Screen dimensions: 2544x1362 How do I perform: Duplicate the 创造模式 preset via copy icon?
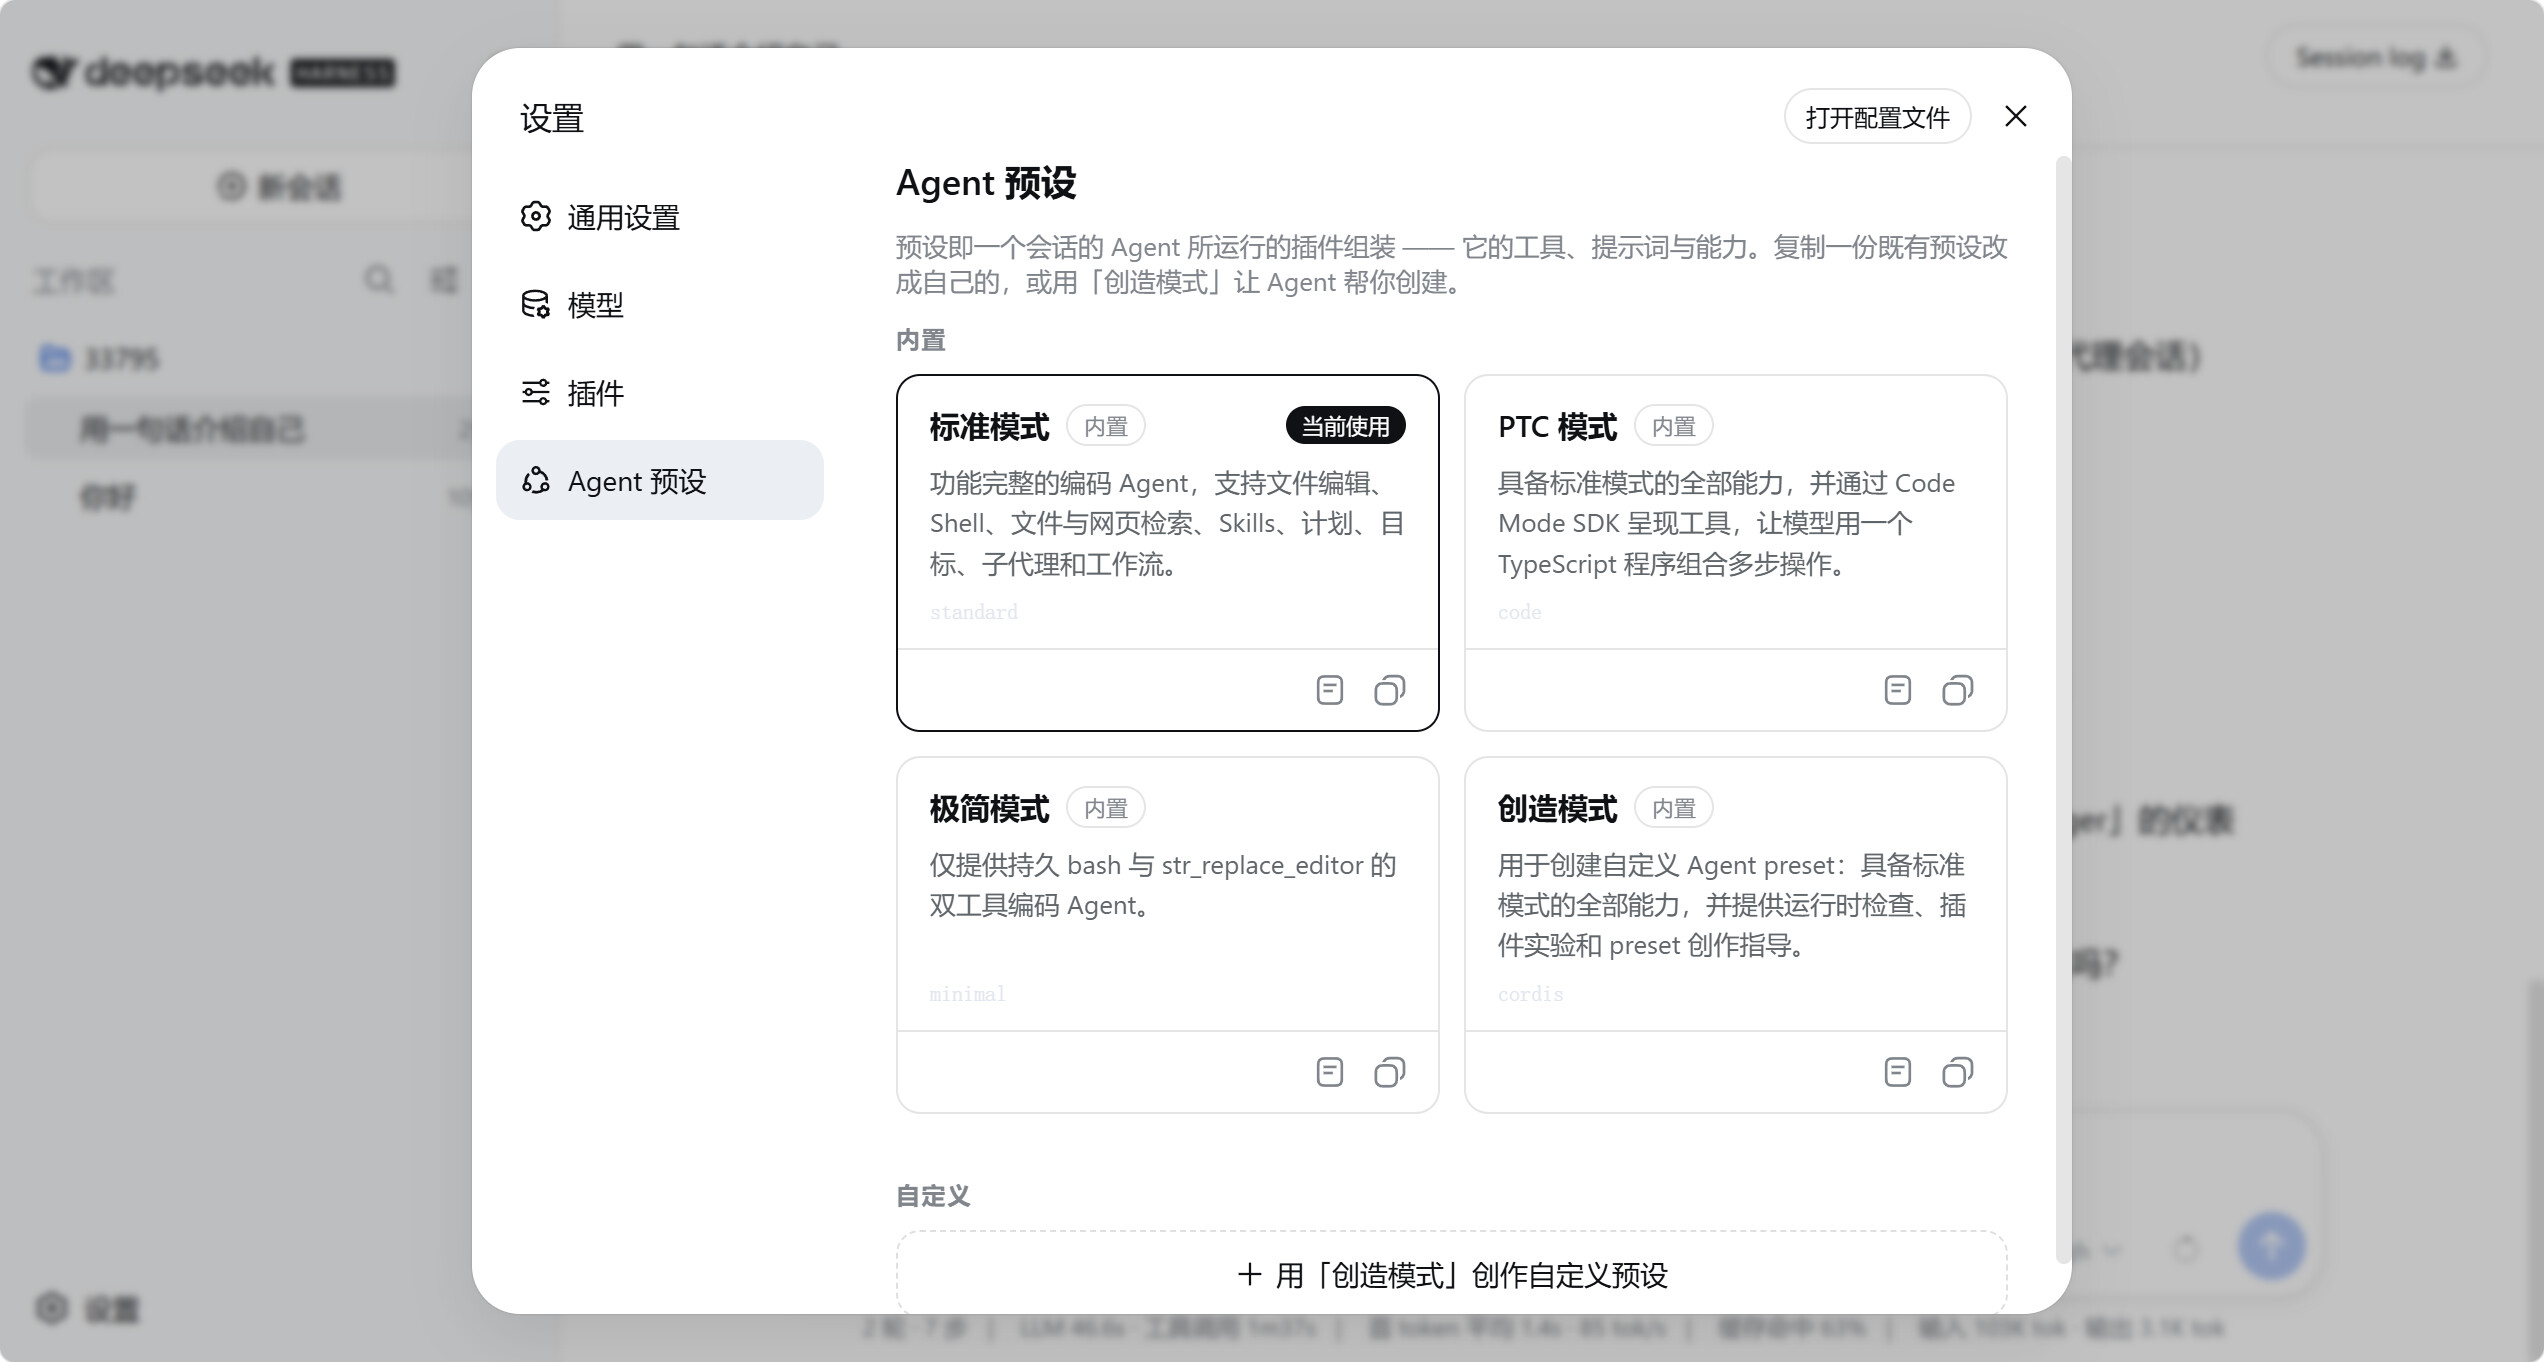tap(1957, 1072)
